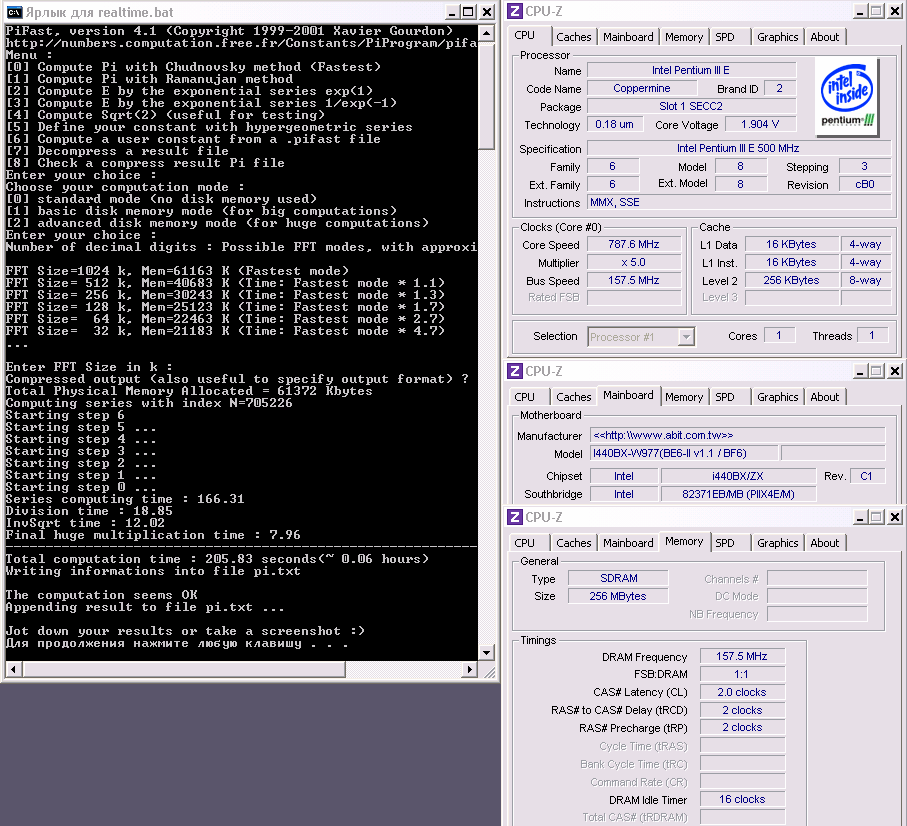The height and width of the screenshot is (826, 907).
Task: Click the command prompt icon in realtime.bat title bar
Action: click(14, 12)
